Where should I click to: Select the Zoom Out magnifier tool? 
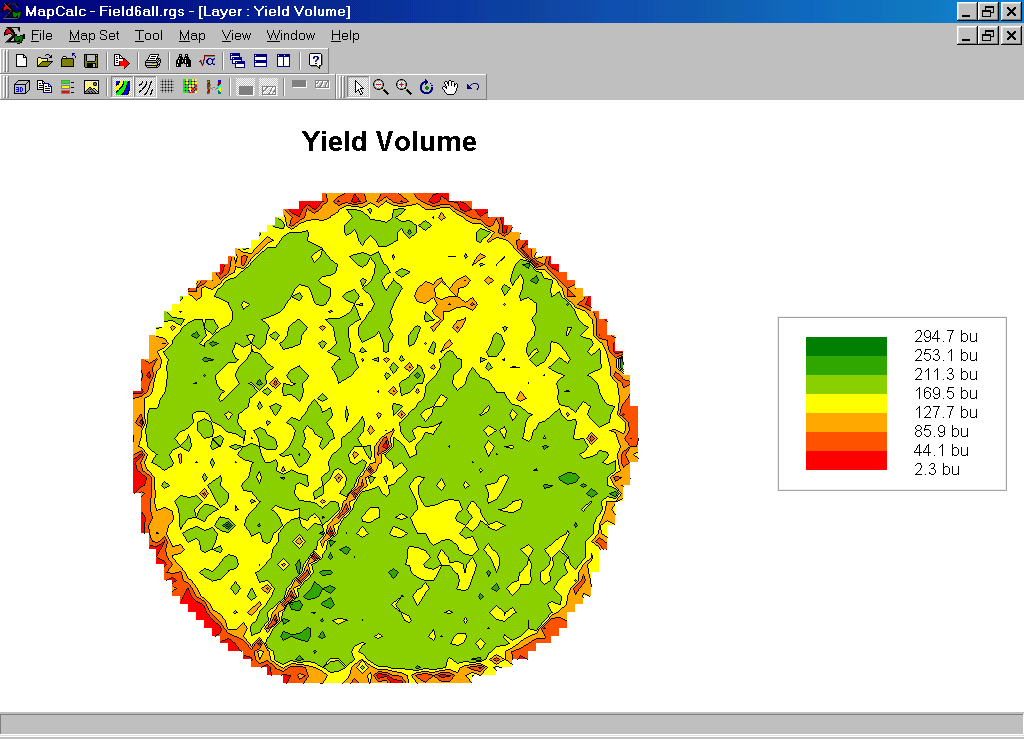tap(381, 86)
